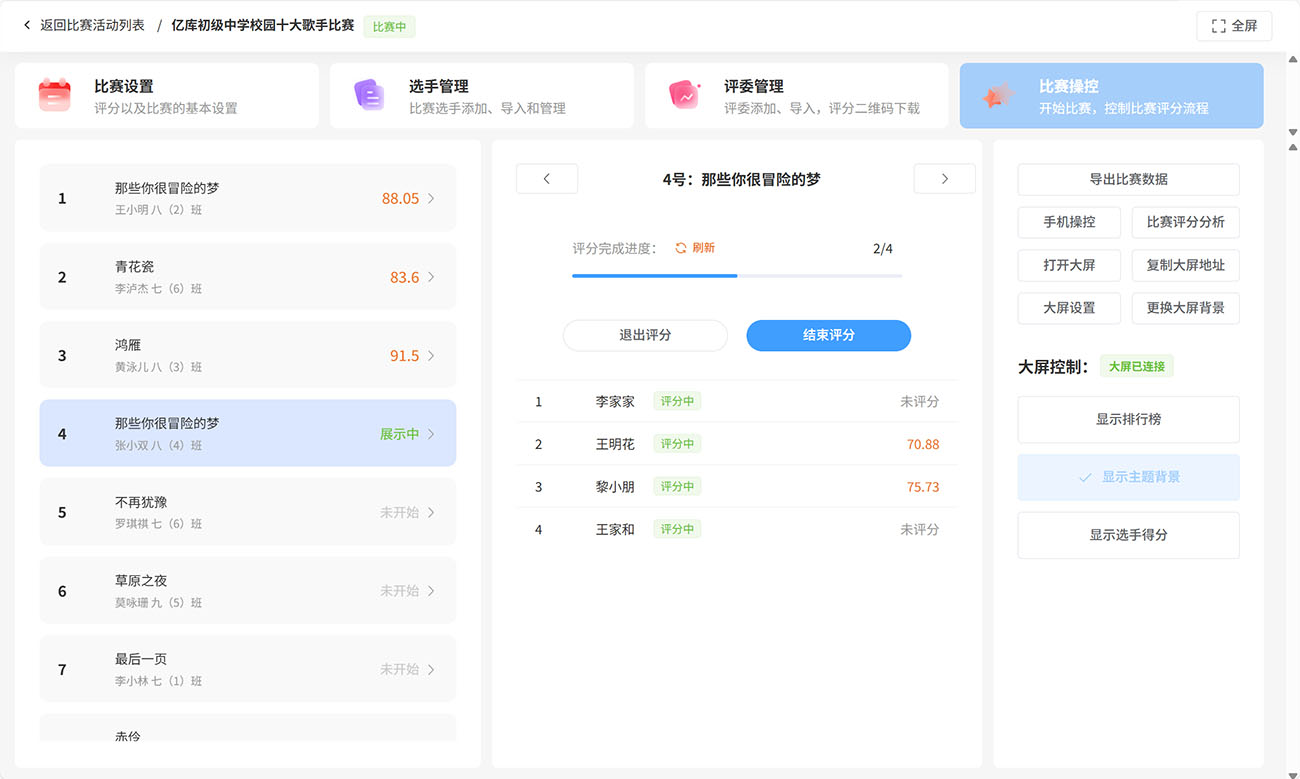Click the pink 评委管理 icon
This screenshot has height=779, width=1300.
(684, 96)
